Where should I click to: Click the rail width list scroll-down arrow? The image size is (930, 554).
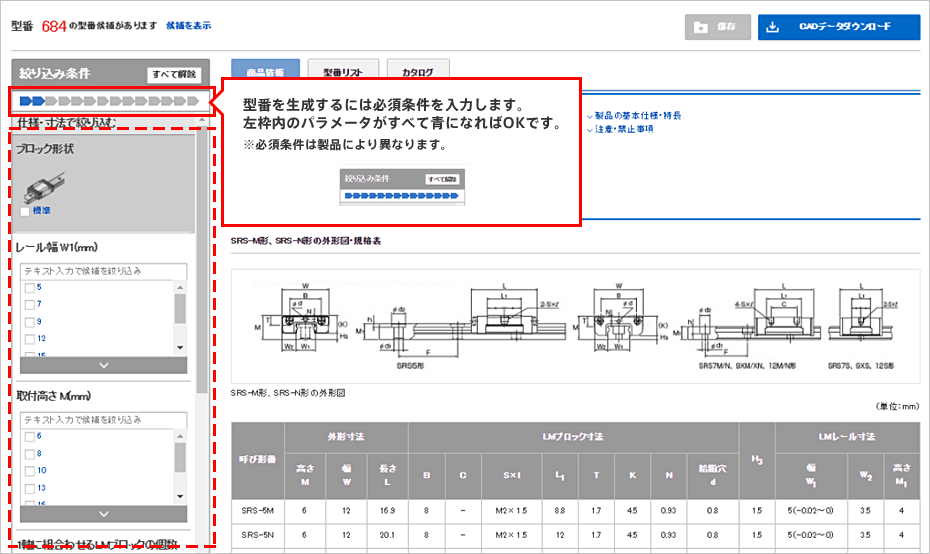click(x=180, y=348)
